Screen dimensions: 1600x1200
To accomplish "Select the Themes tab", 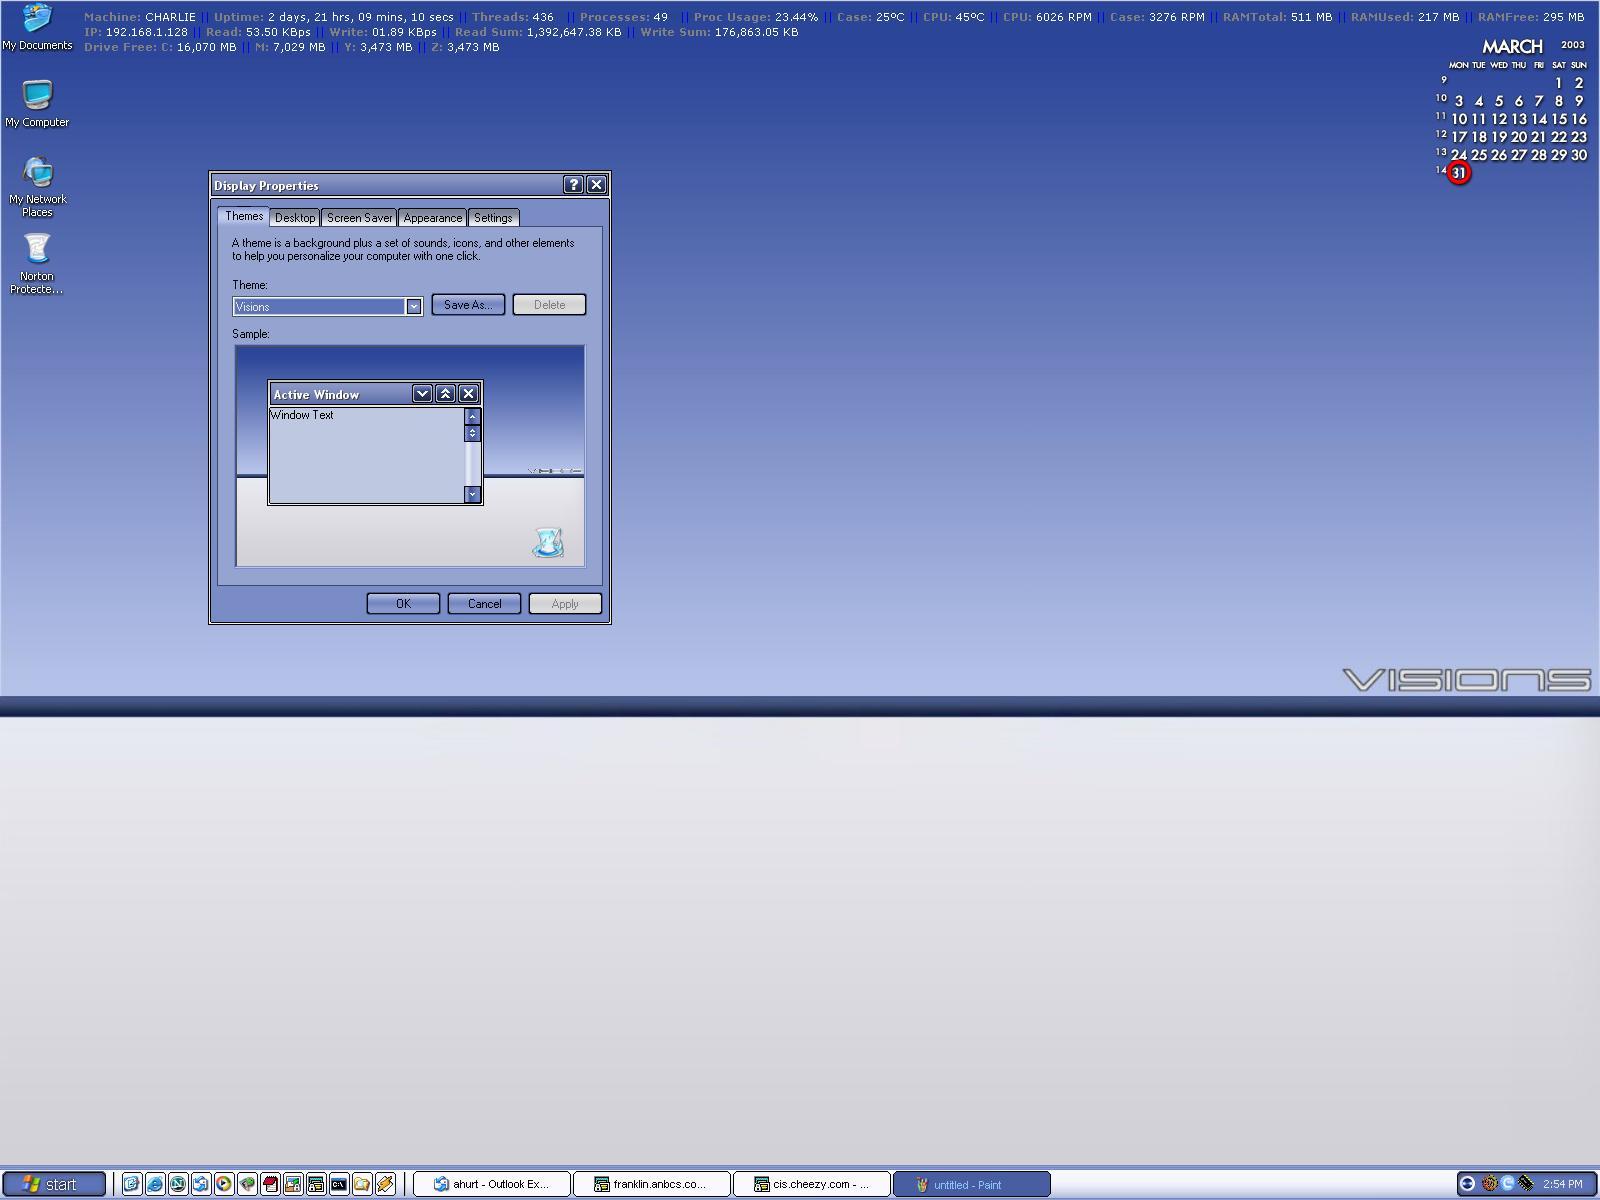I will pos(243,216).
